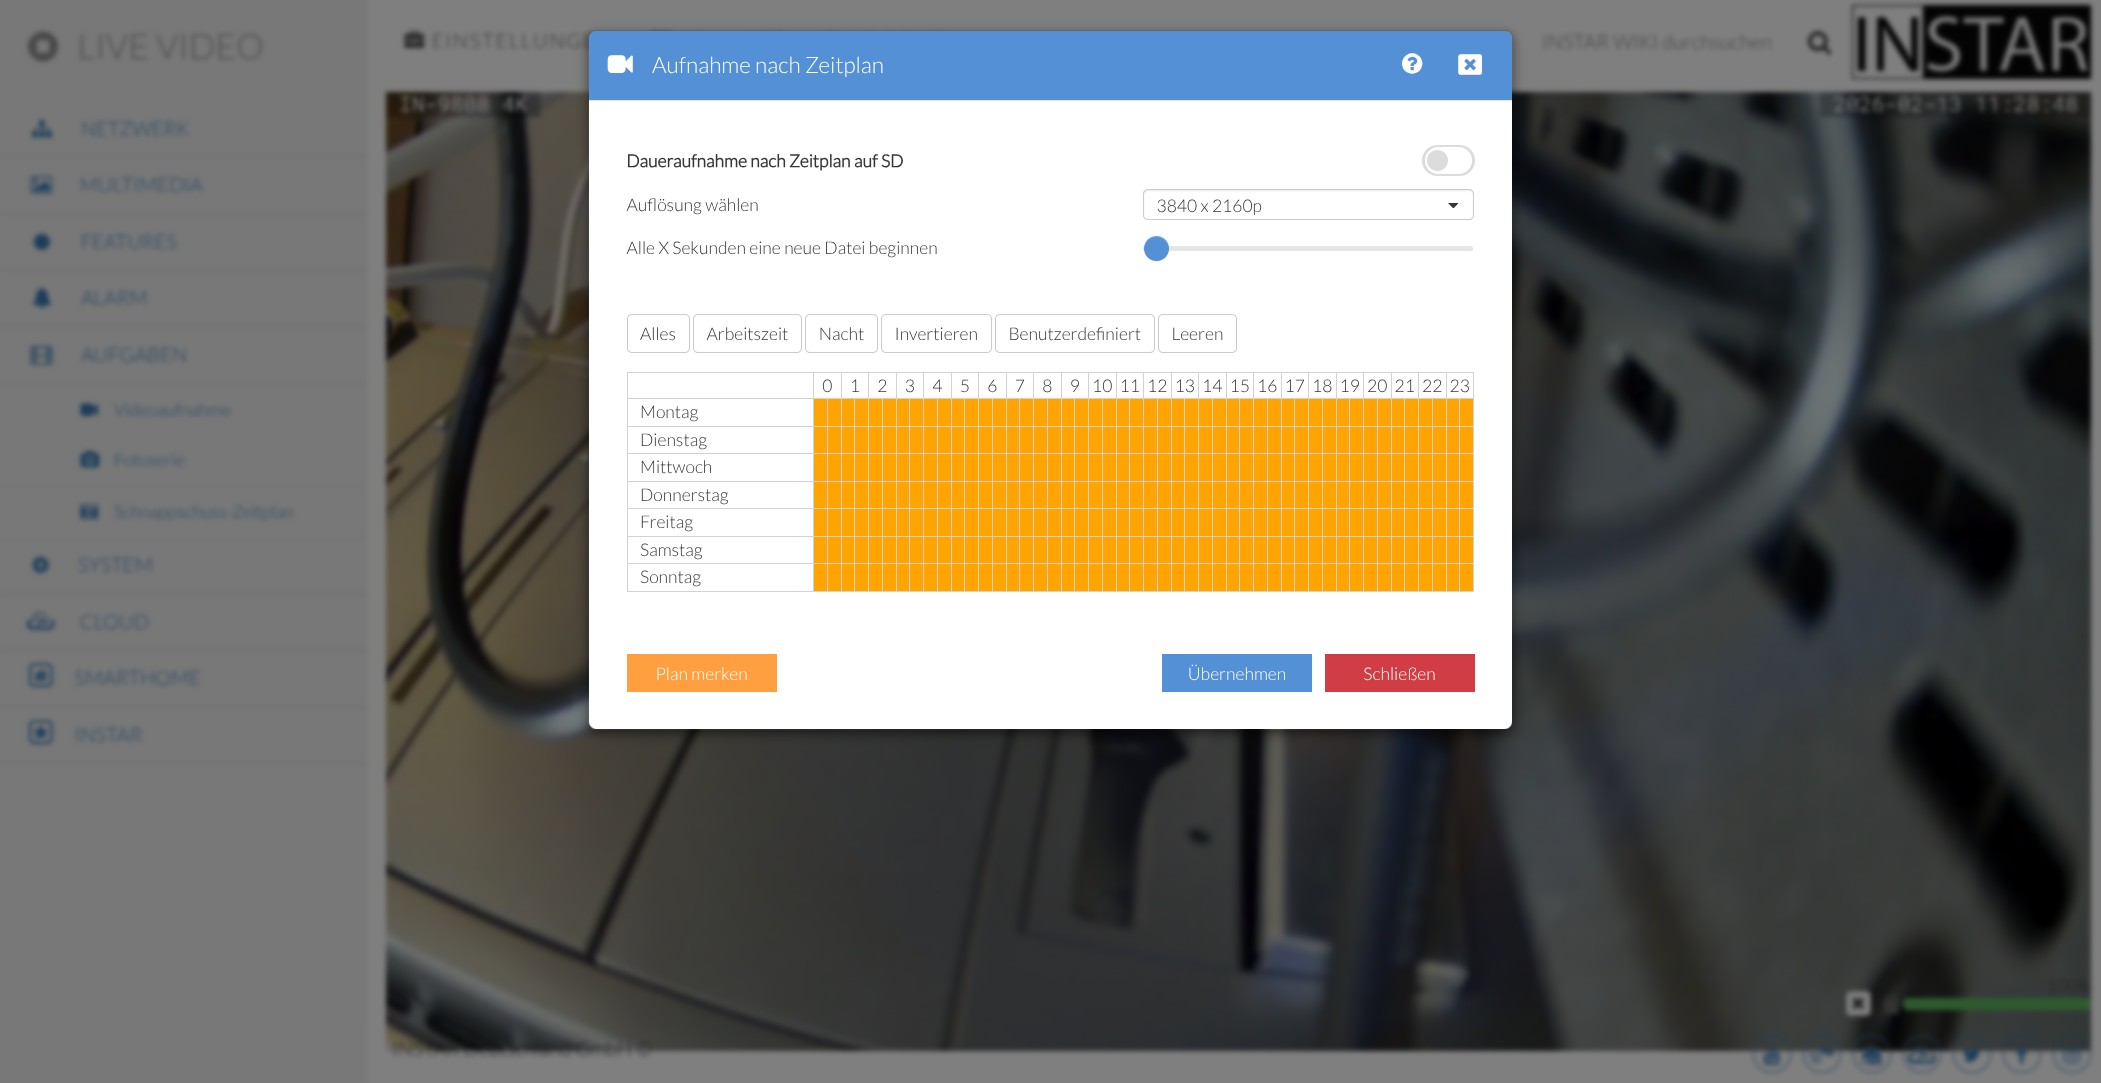2101x1083 pixels.
Task: Select the Alles schedule preset
Action: (657, 334)
